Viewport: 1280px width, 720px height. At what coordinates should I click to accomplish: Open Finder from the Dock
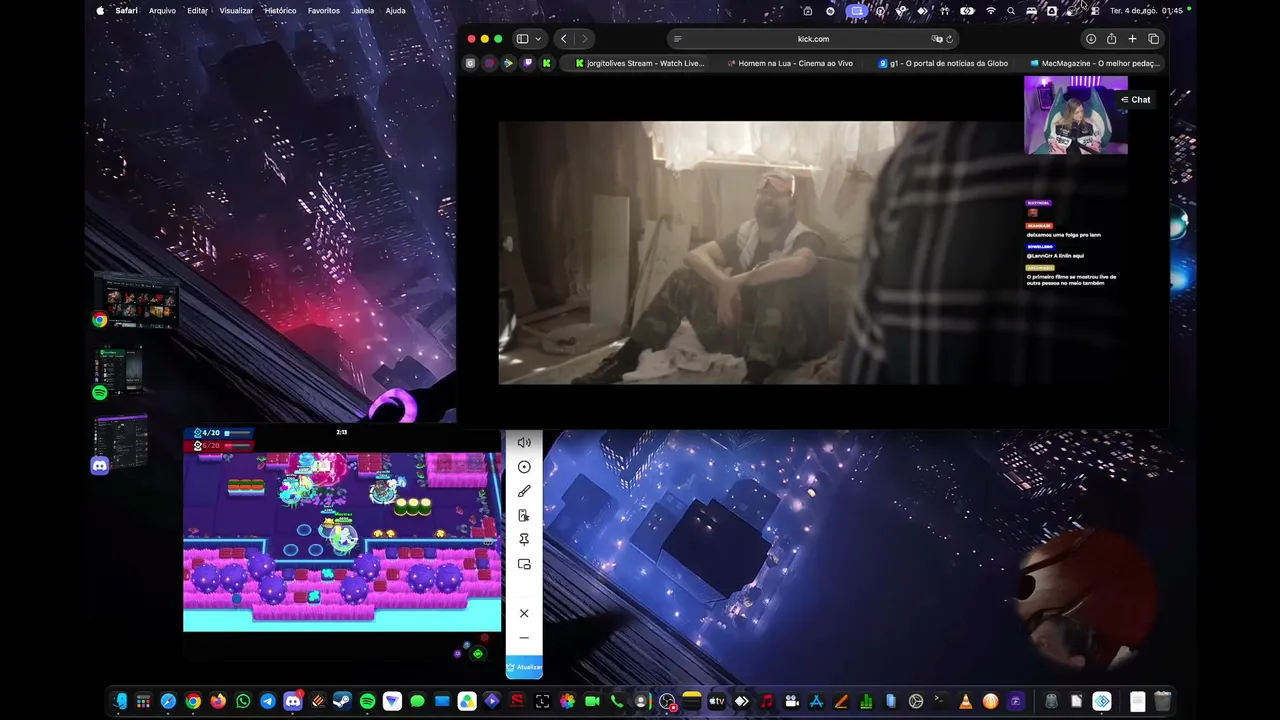tap(119, 701)
